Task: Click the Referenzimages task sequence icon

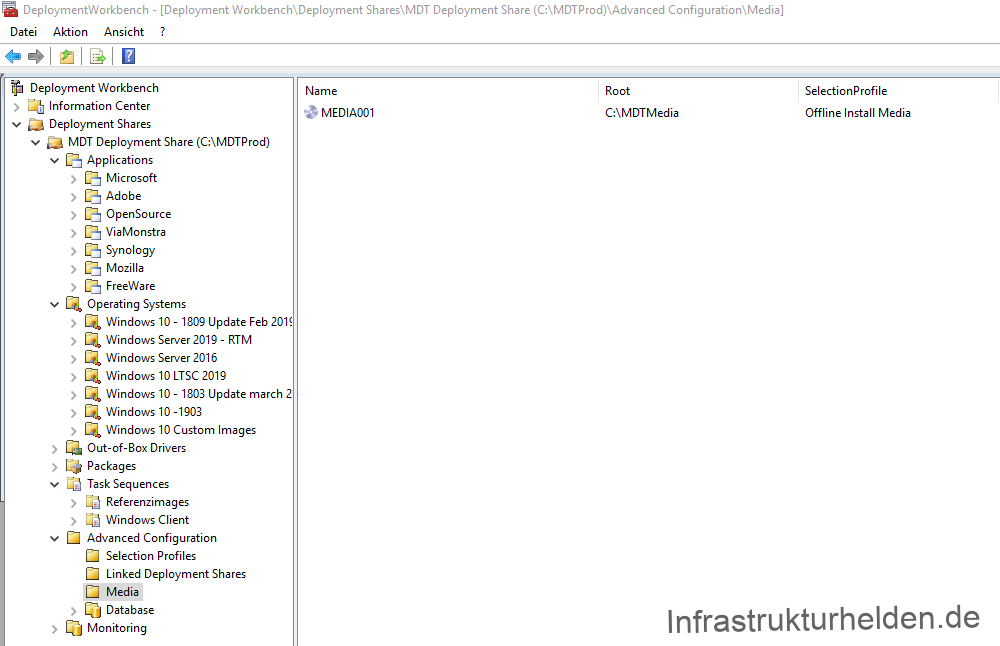Action: click(93, 503)
